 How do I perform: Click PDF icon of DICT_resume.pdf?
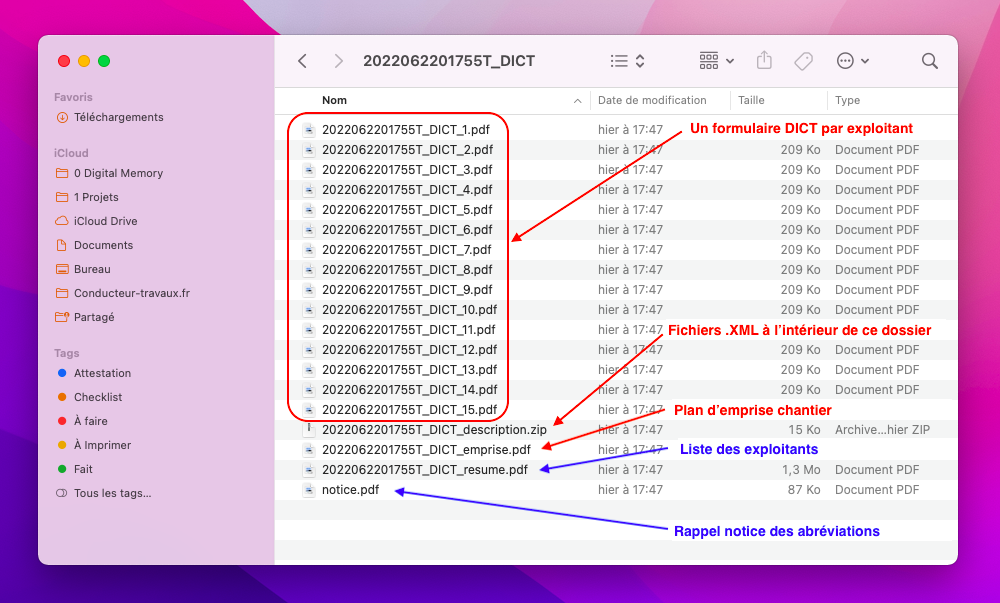tap(309, 470)
